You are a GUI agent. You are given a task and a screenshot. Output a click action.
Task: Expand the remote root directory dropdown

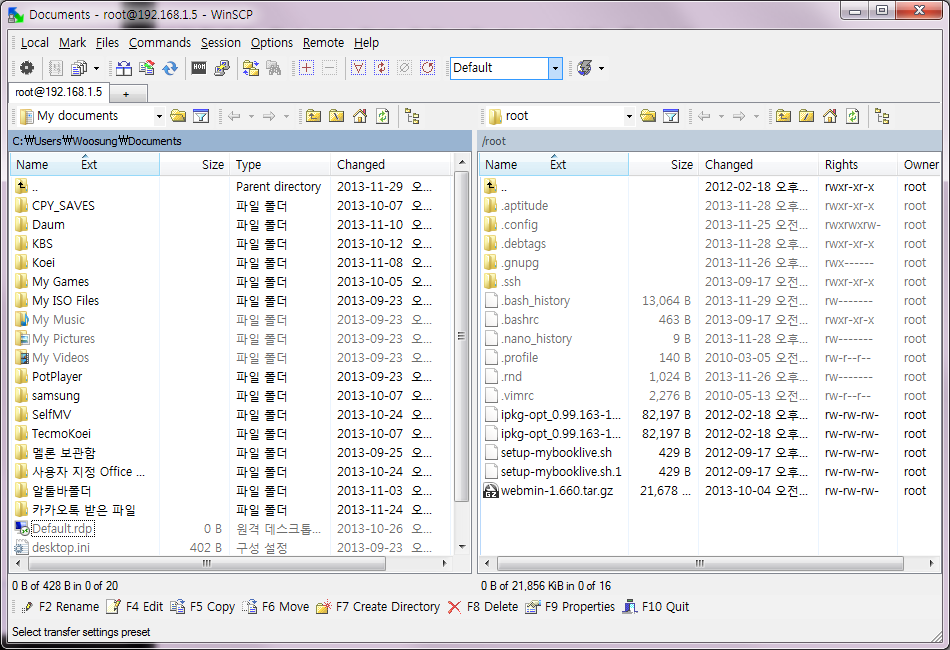(x=629, y=116)
